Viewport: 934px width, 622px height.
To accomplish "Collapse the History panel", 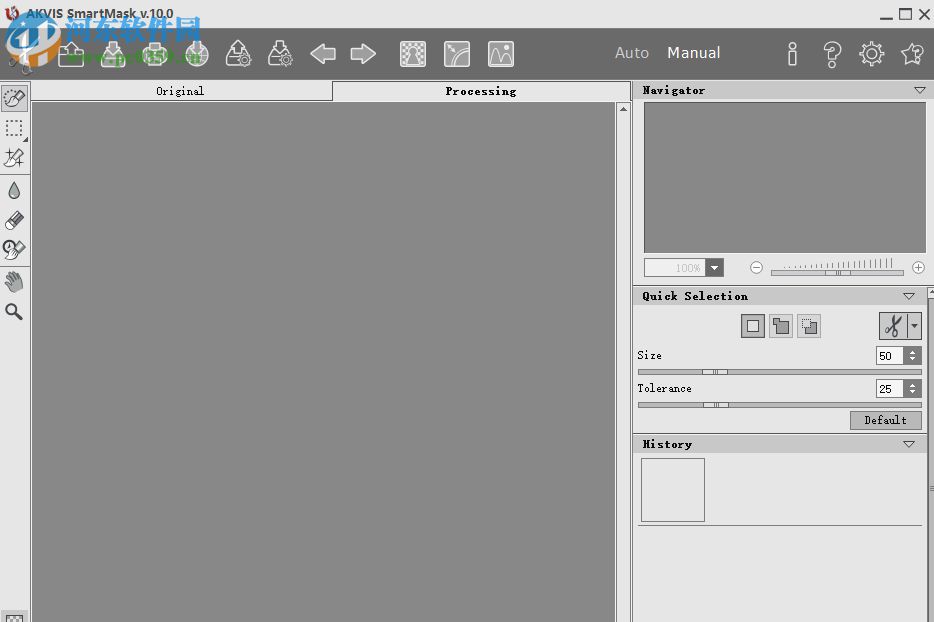I will tap(909, 444).
